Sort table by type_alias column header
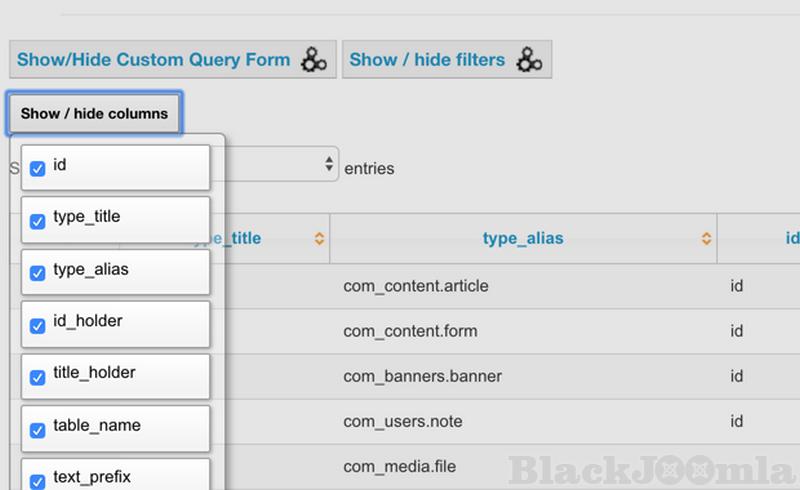The height and width of the screenshot is (490, 800). [522, 239]
